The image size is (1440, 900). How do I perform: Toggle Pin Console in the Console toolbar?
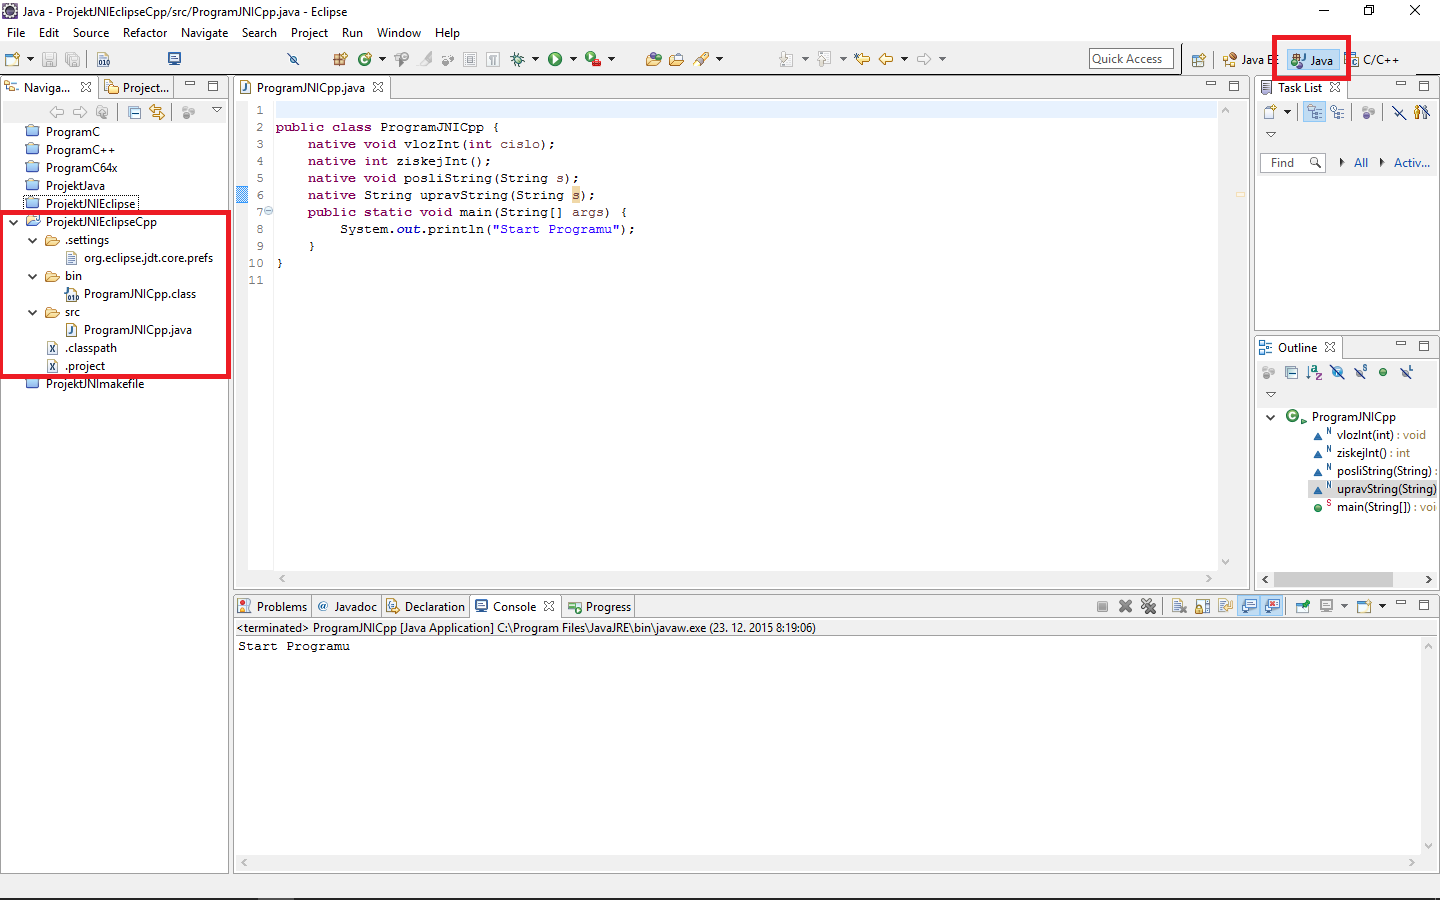pos(1305,605)
